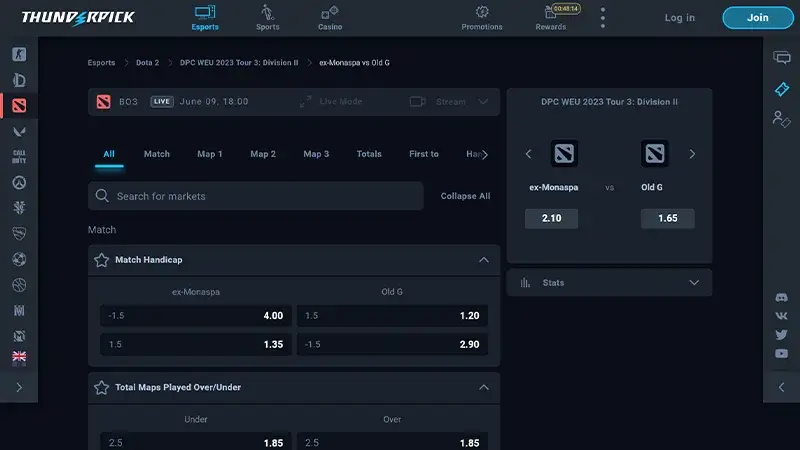The height and width of the screenshot is (450, 800).
Task: Click Log in
Action: [x=680, y=18]
